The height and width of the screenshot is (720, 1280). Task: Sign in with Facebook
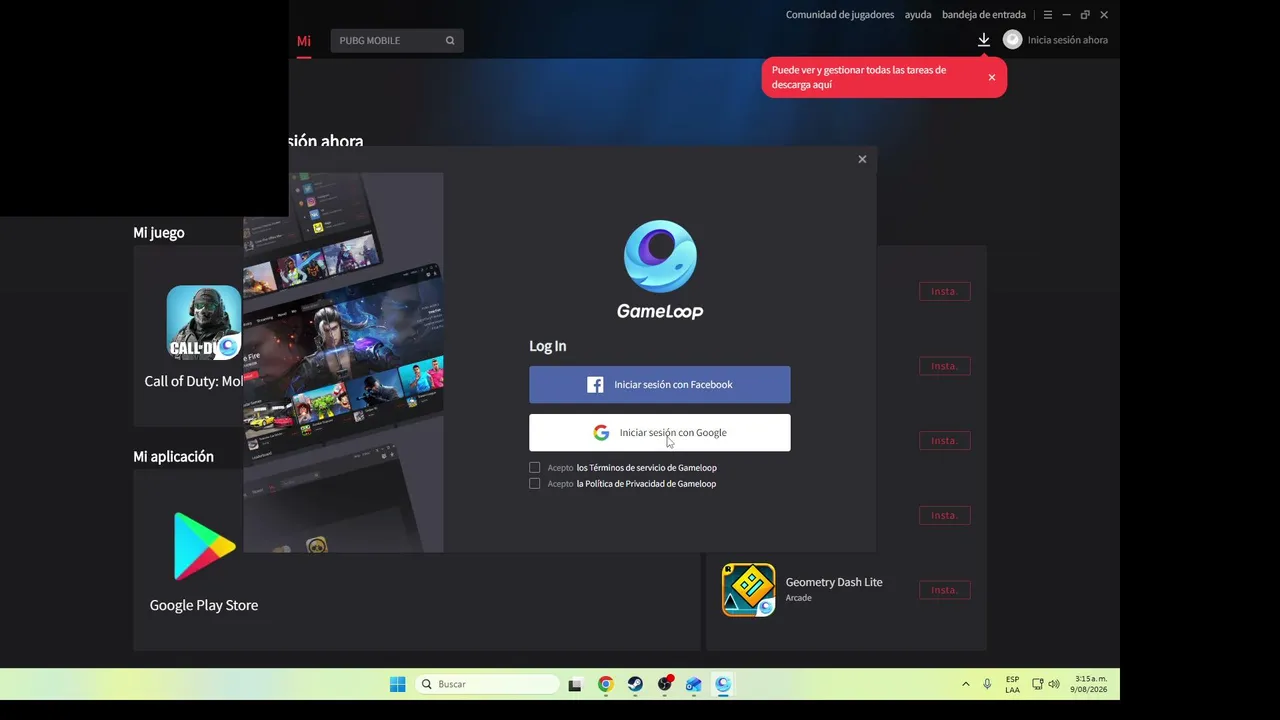point(660,385)
